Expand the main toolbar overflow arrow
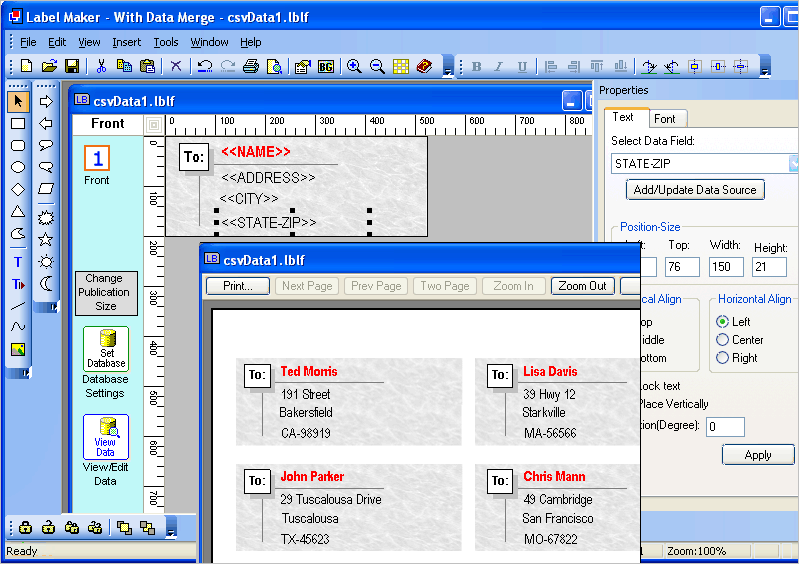Viewport: 799px width, 564px height. [448, 70]
